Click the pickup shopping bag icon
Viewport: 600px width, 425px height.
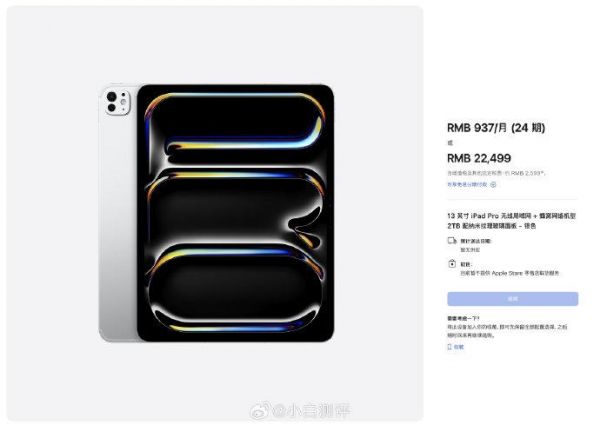(452, 264)
